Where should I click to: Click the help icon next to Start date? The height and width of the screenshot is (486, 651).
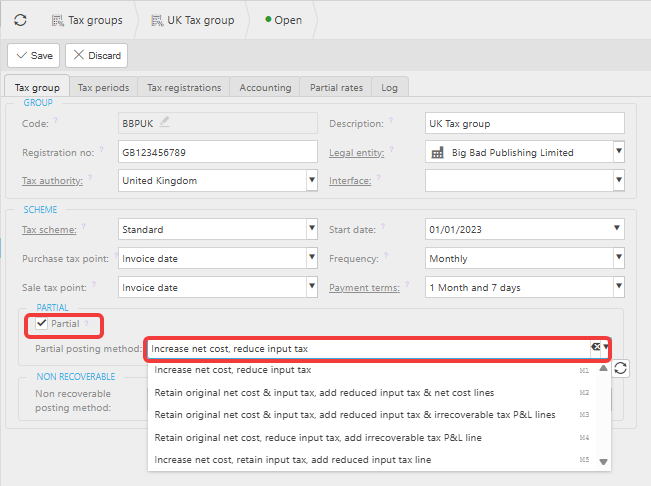[383, 226]
